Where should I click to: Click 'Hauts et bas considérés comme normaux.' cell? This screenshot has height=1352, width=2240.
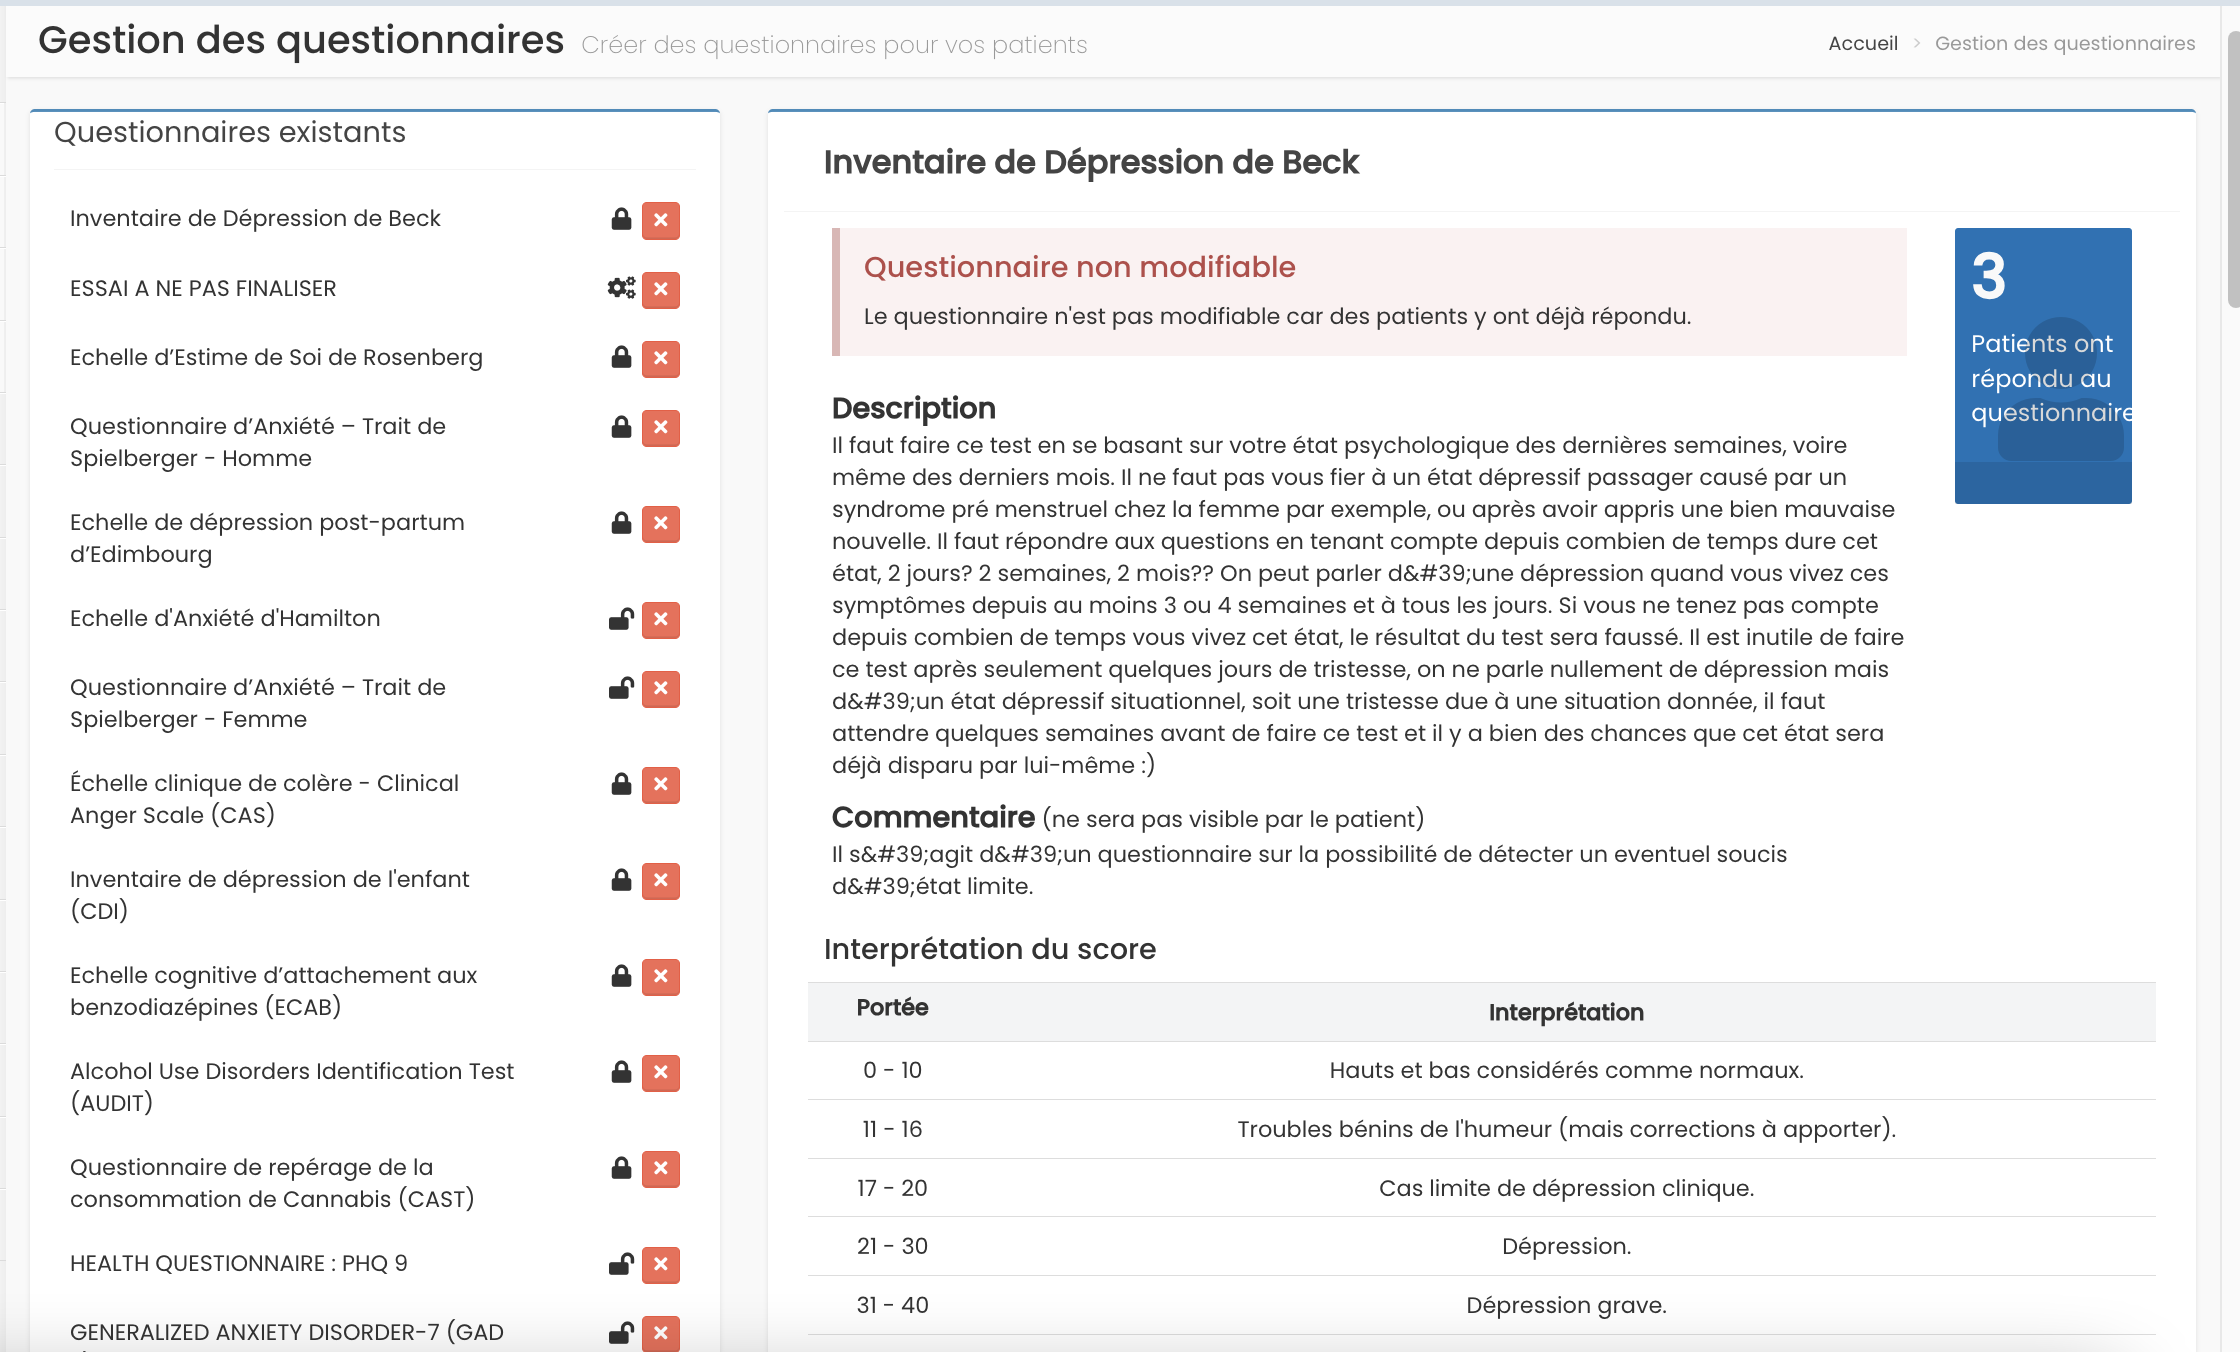click(1566, 1070)
